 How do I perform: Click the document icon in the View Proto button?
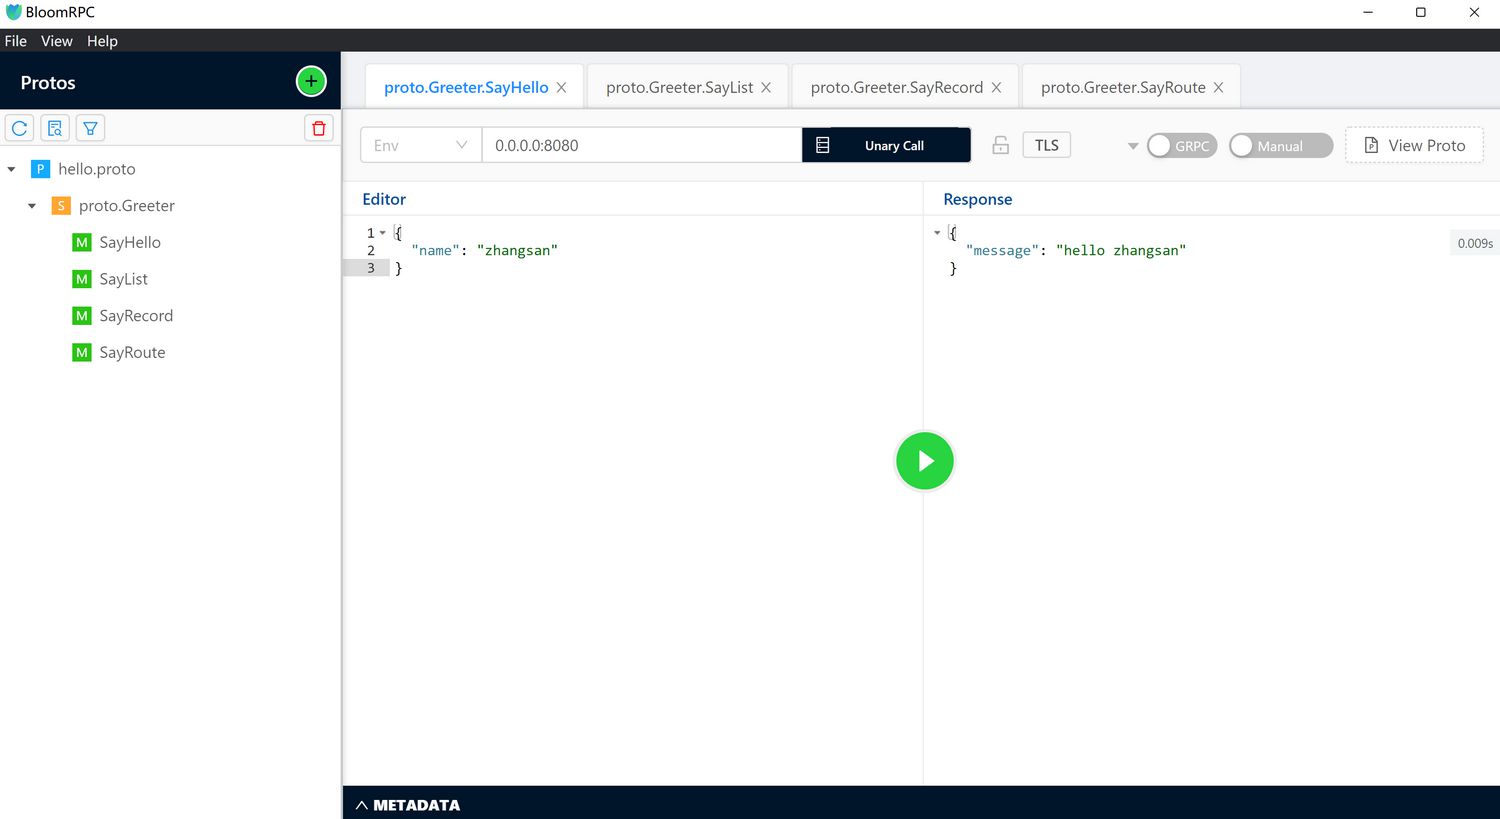point(1372,145)
